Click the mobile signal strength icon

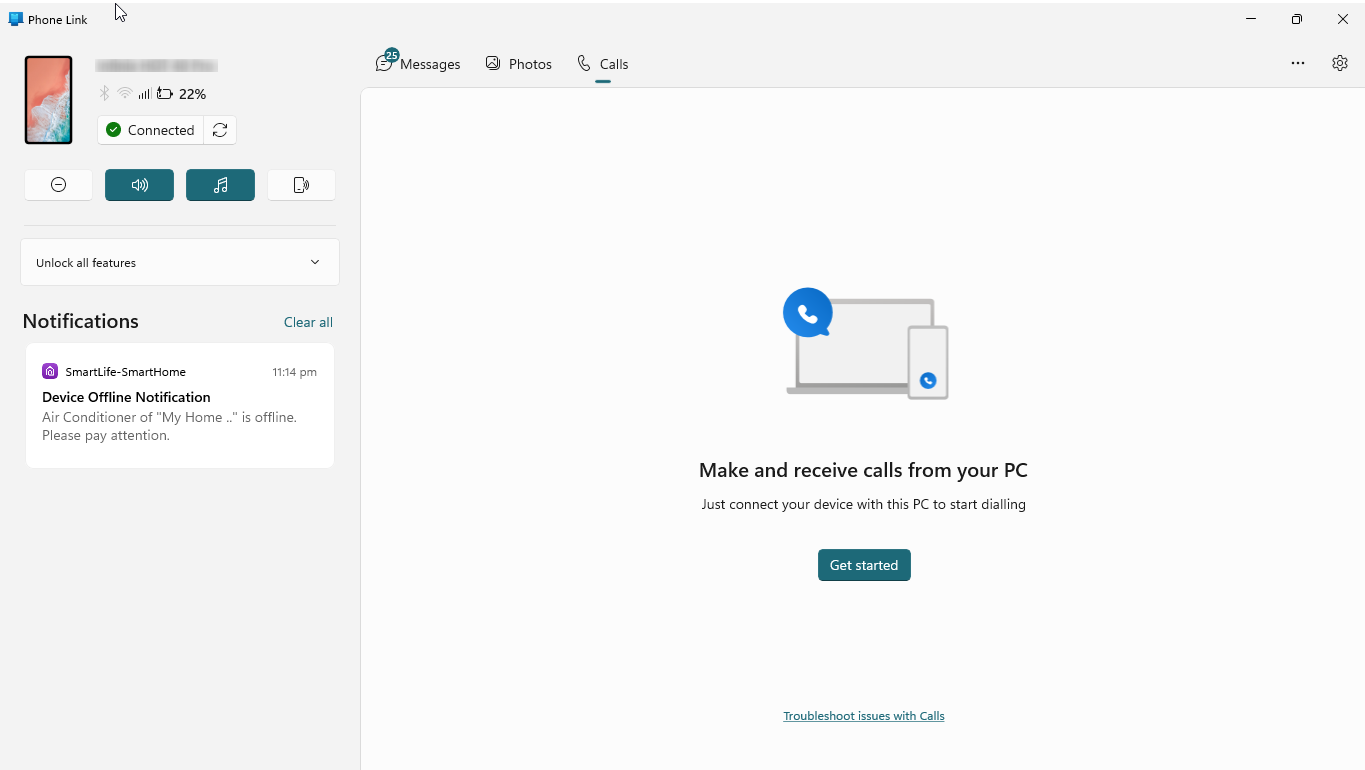point(145,94)
